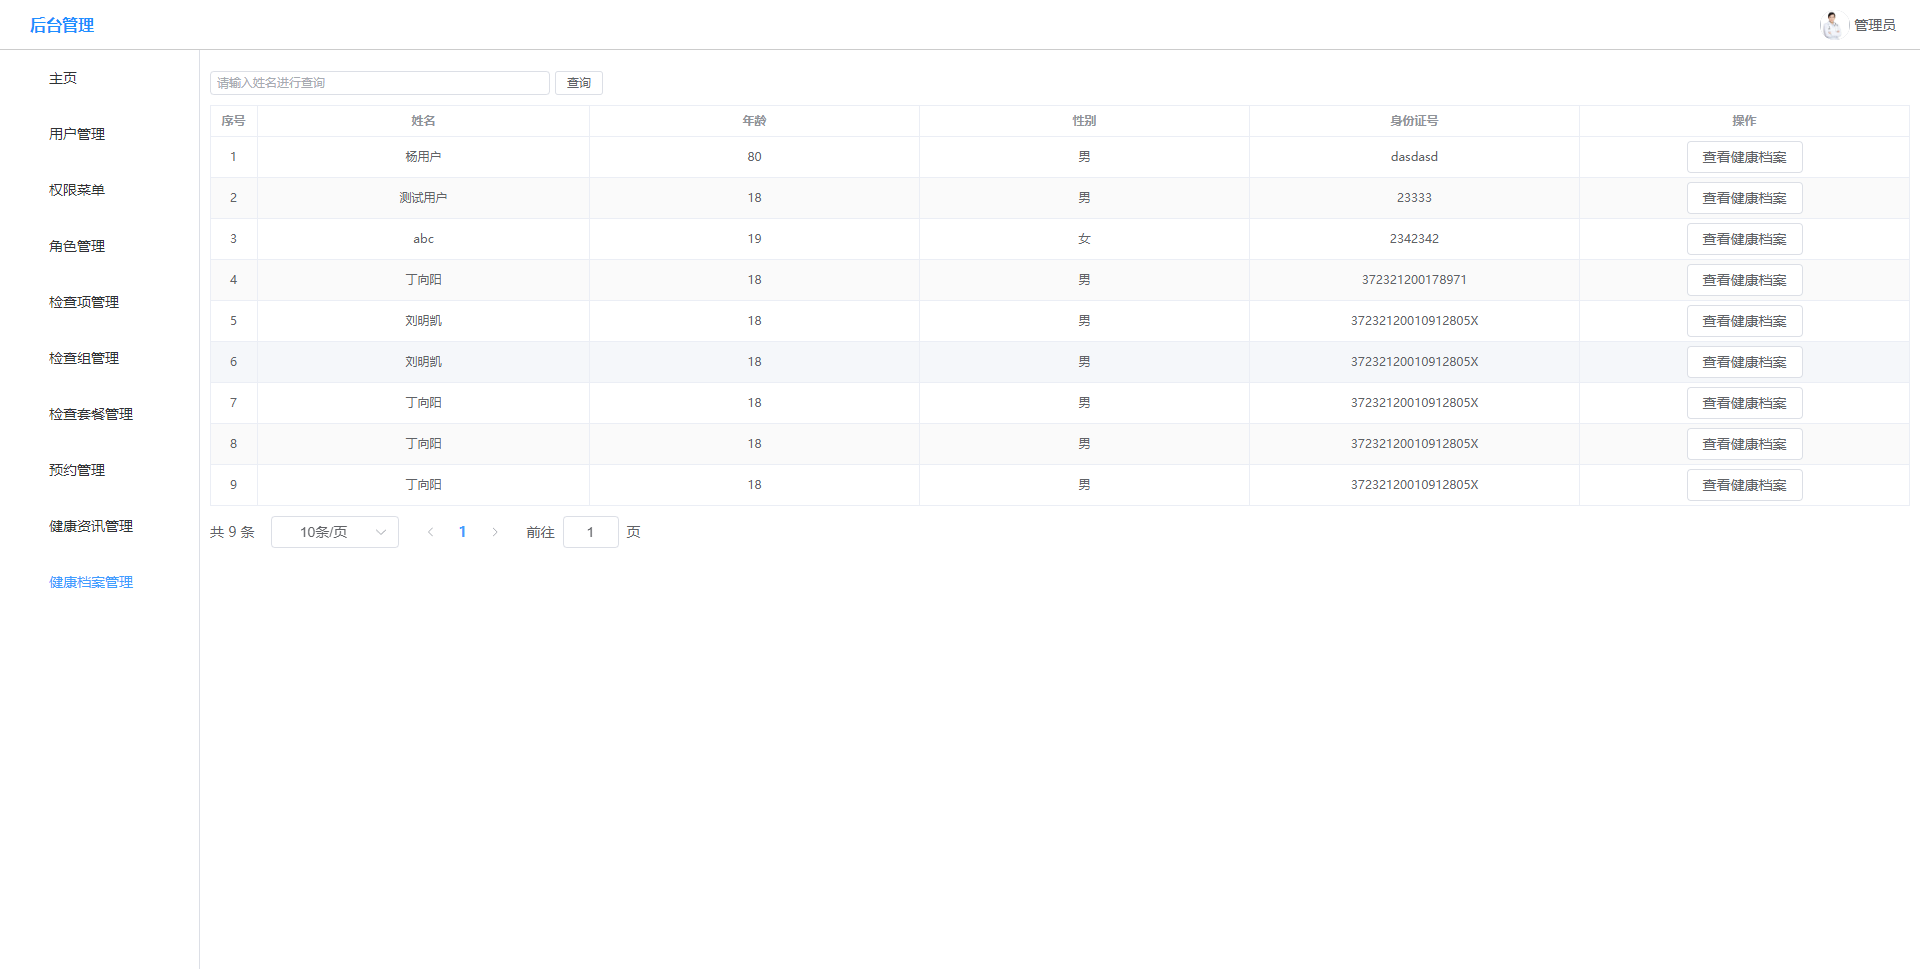Click the administrator avatar icon
This screenshot has height=969, width=1920.
tap(1831, 25)
